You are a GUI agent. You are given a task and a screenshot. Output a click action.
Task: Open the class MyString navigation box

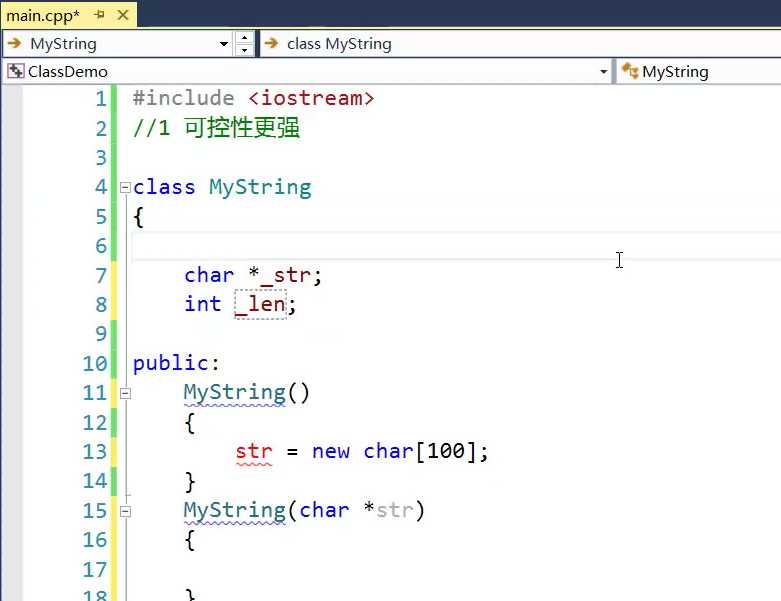tap(521, 44)
